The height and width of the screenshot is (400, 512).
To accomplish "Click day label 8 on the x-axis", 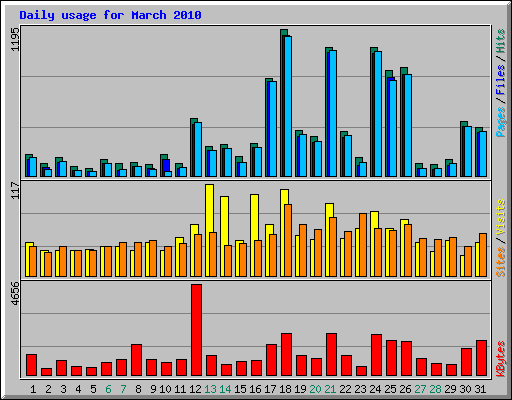I will 138,389.
